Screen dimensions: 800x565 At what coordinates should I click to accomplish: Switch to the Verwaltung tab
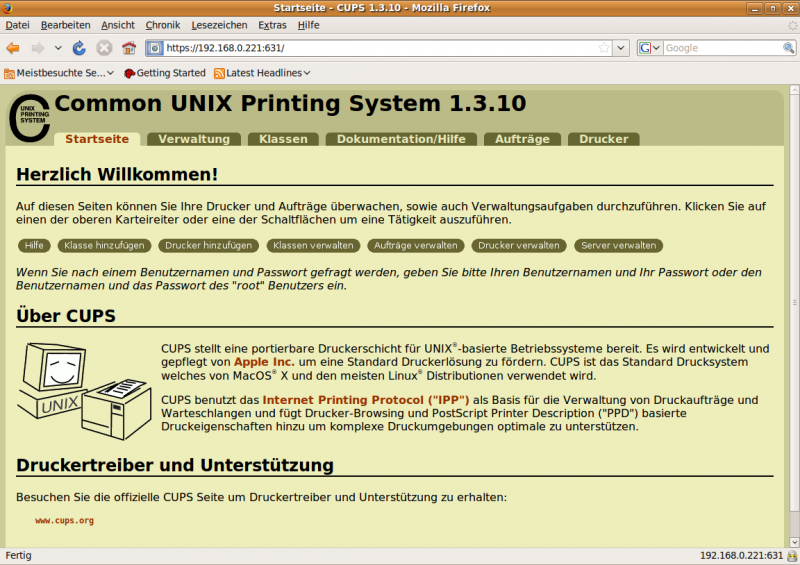pos(194,139)
